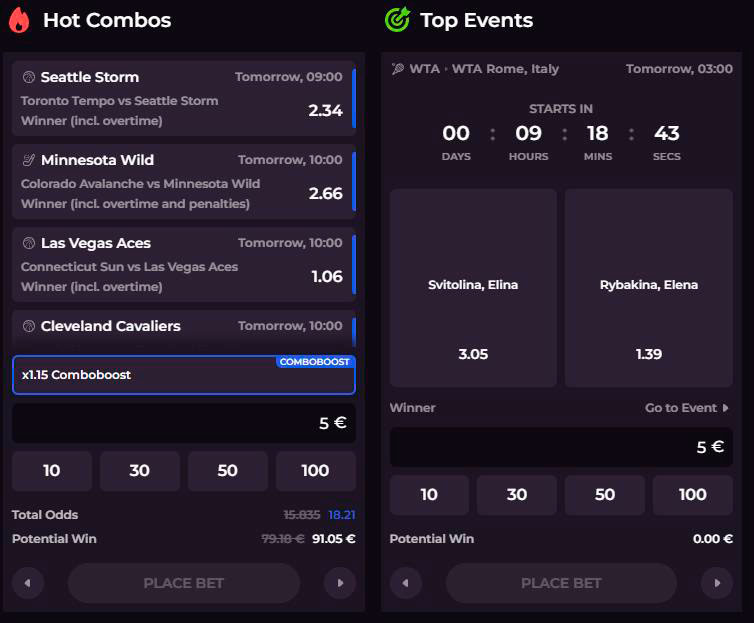
Task: Set Hot Combos stake to 30
Action: (x=140, y=471)
